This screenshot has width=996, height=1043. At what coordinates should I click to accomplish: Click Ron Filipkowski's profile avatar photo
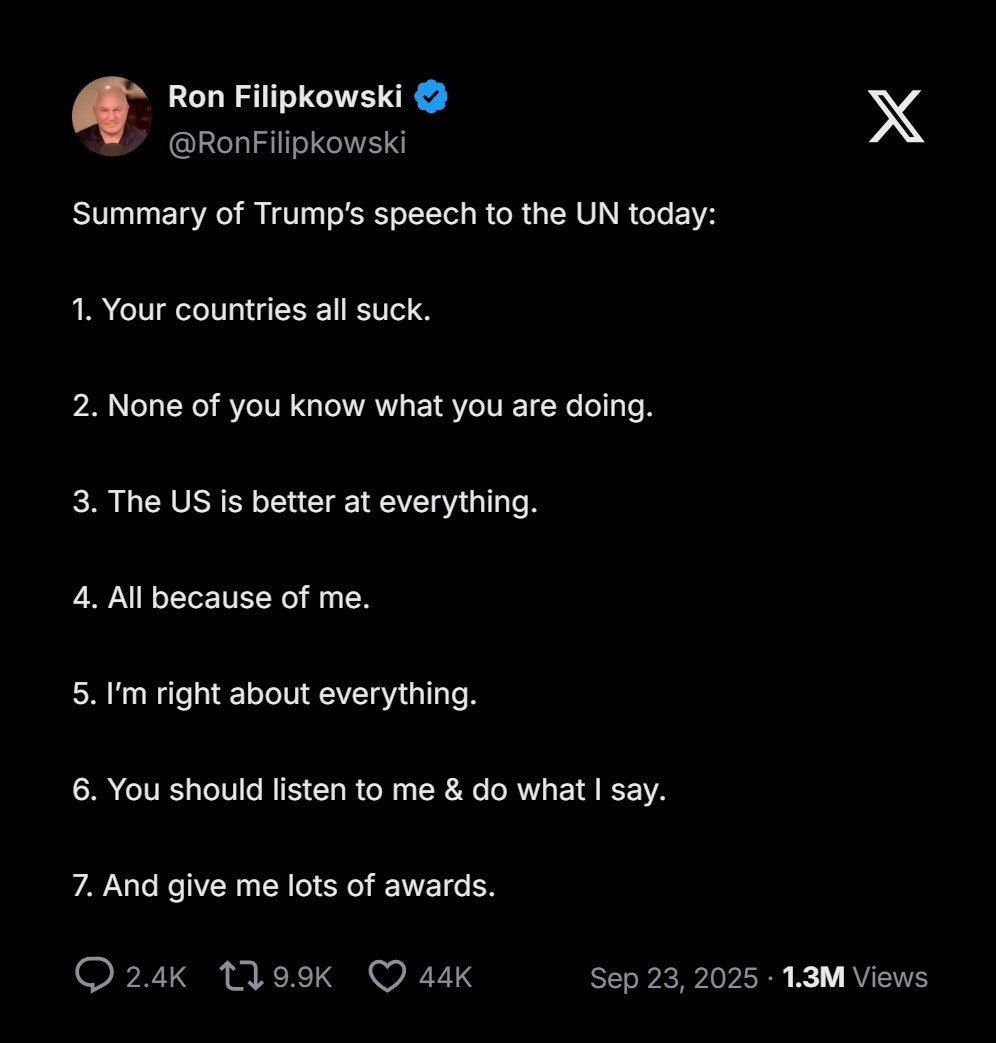click(112, 116)
